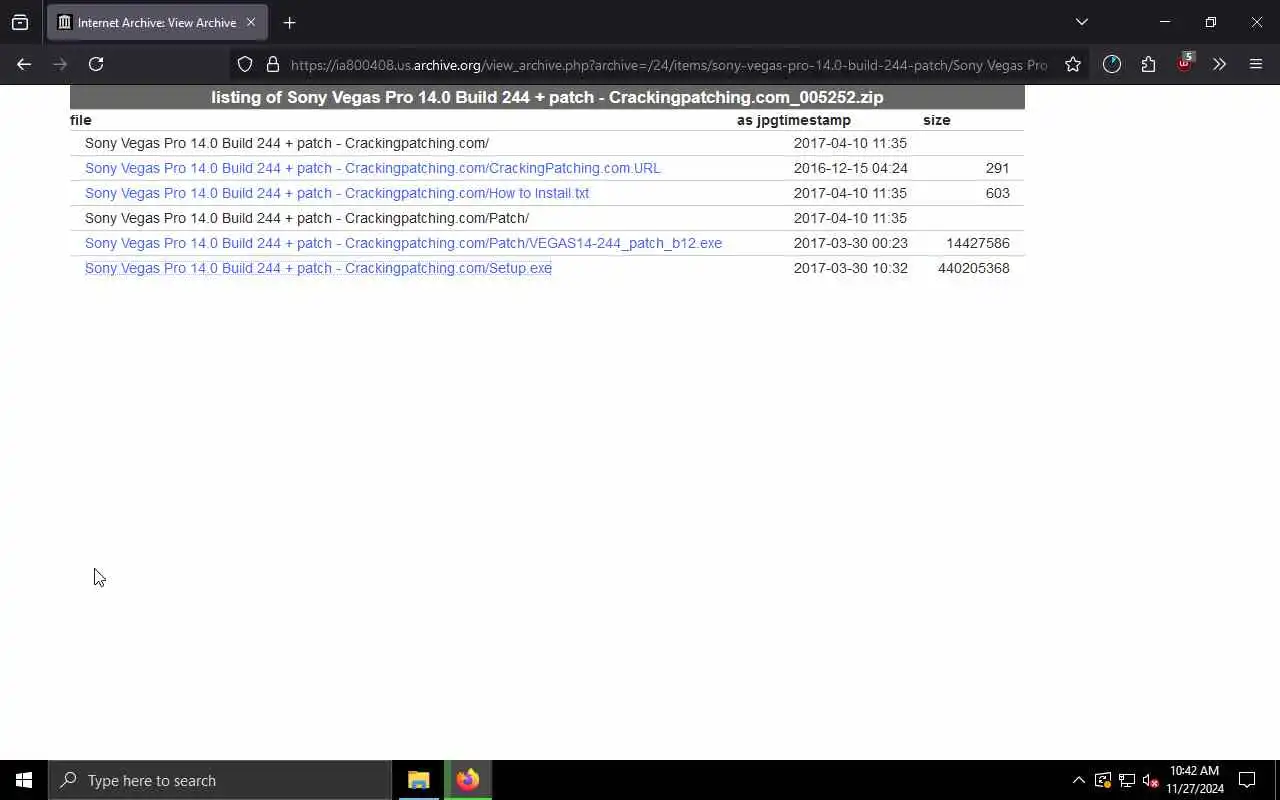Open CrackingPatching.com.URL file link
Image resolution: width=1280 pixels, height=800 pixels.
point(372,168)
